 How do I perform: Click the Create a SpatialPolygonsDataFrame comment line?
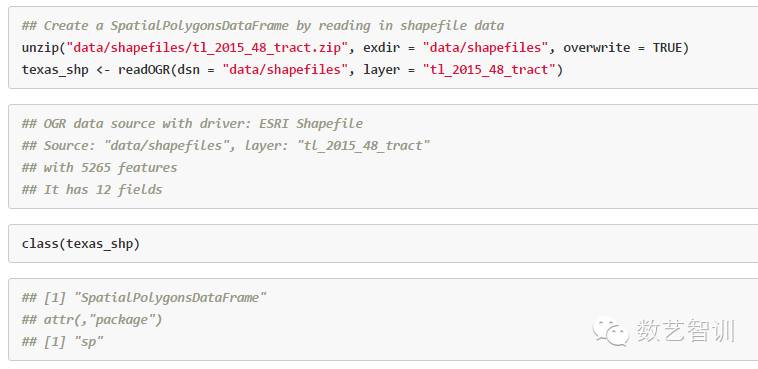[x=263, y=26]
